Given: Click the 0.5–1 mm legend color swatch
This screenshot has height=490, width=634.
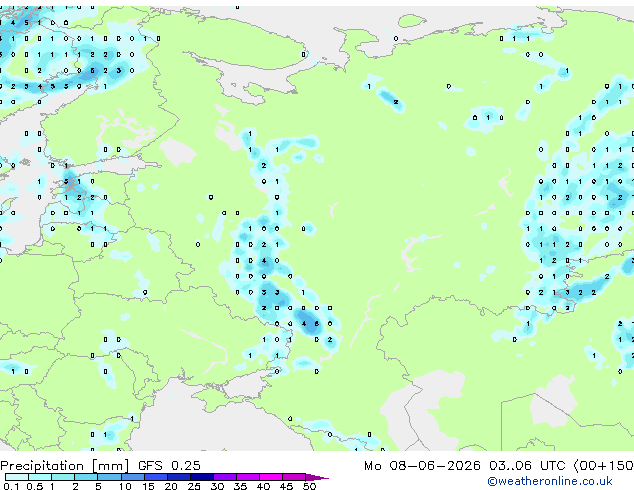Looking at the screenshot, I should click(40, 477).
